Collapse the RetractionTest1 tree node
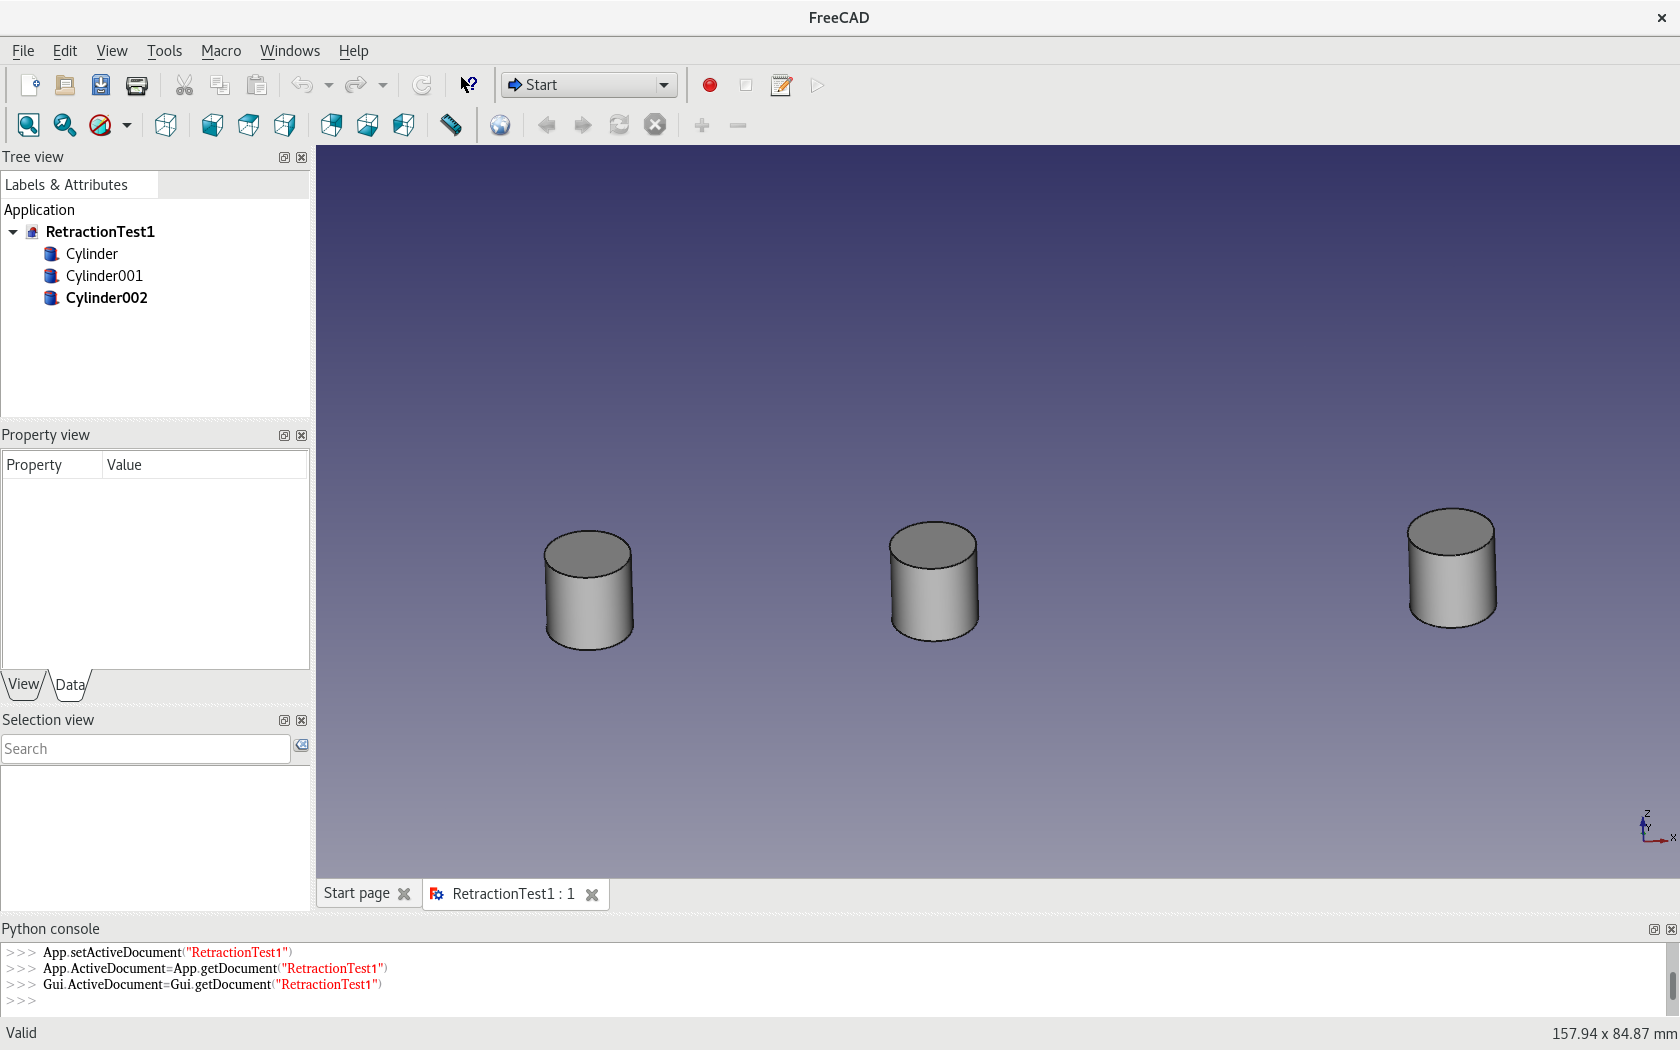This screenshot has height=1050, width=1680. pos(13,232)
